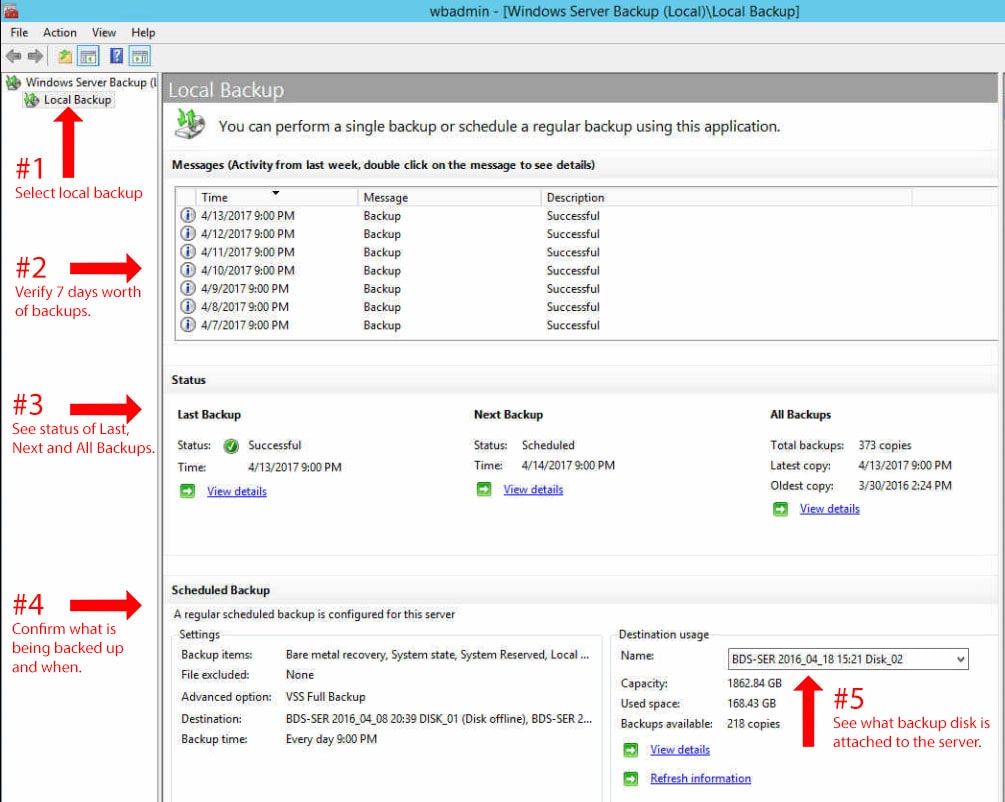Click the green arrow icon under Next Backup

(x=484, y=490)
